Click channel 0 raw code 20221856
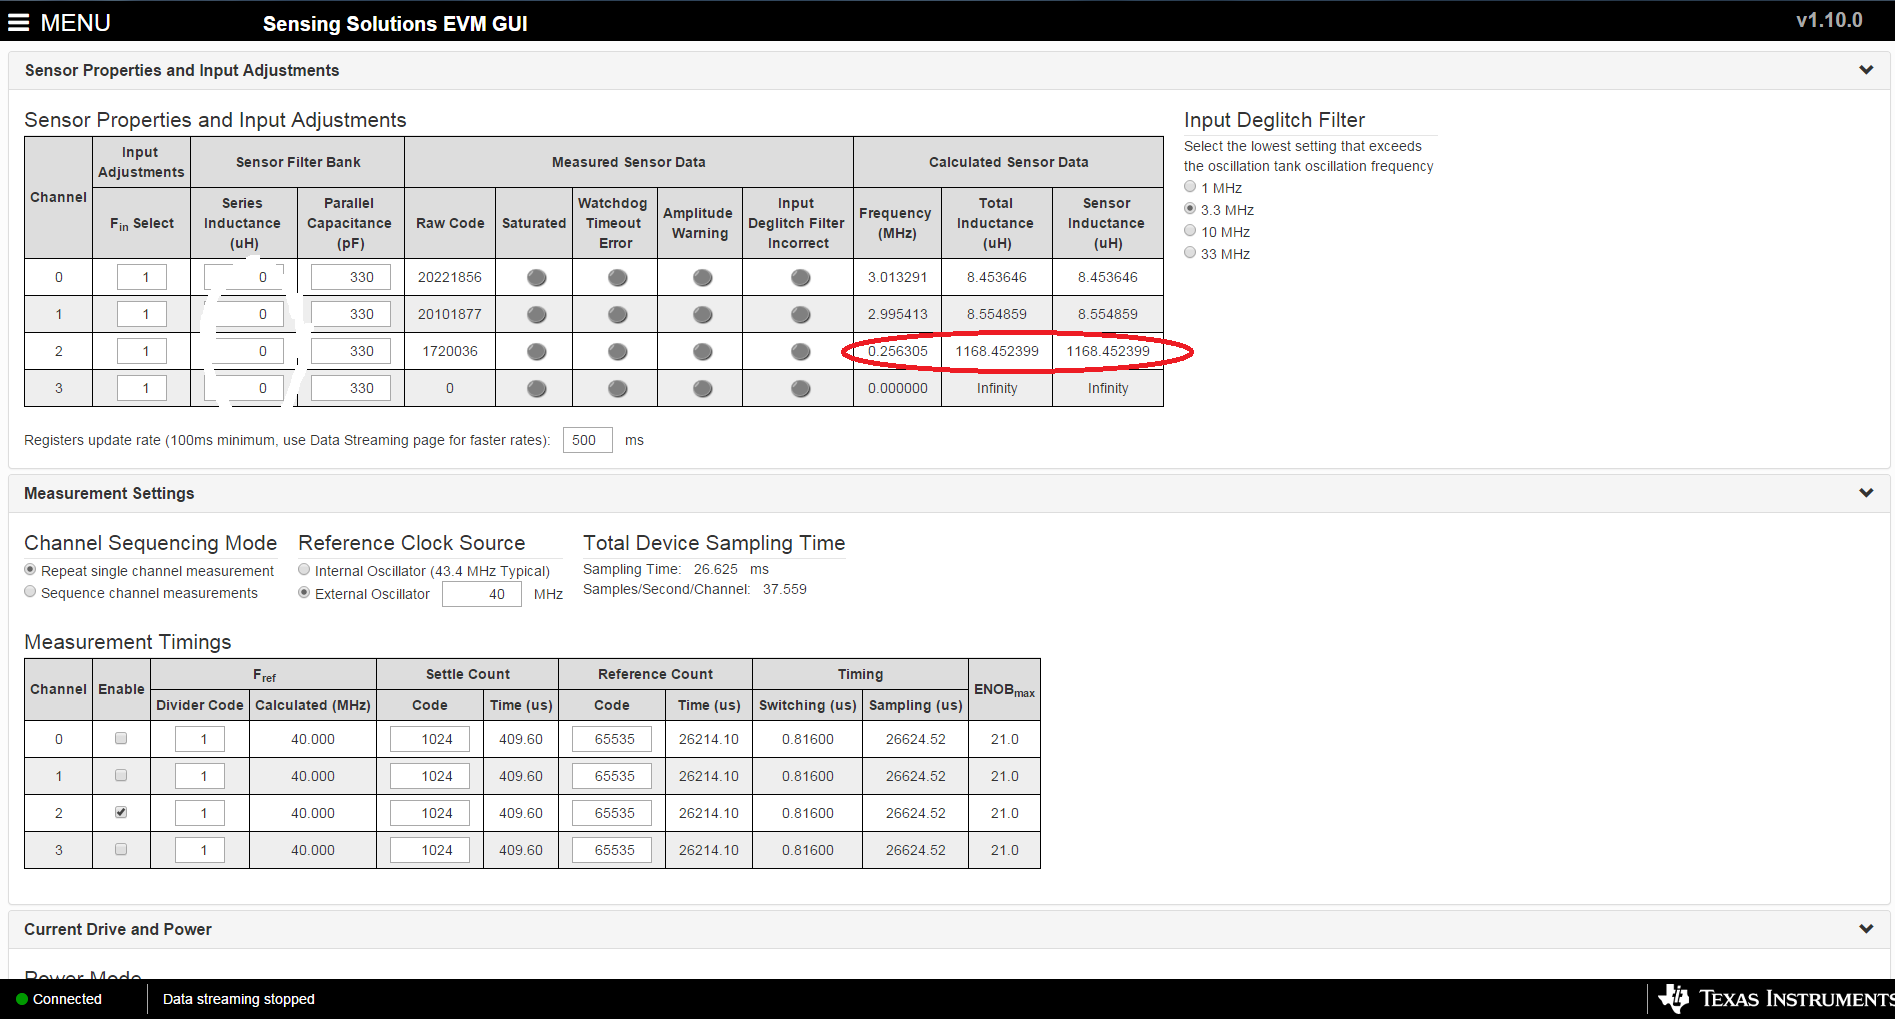This screenshot has height=1019, width=1895. click(450, 277)
